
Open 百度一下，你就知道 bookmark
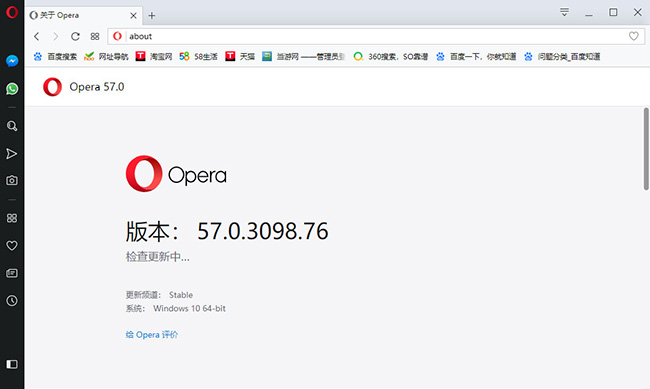[x=476, y=56]
